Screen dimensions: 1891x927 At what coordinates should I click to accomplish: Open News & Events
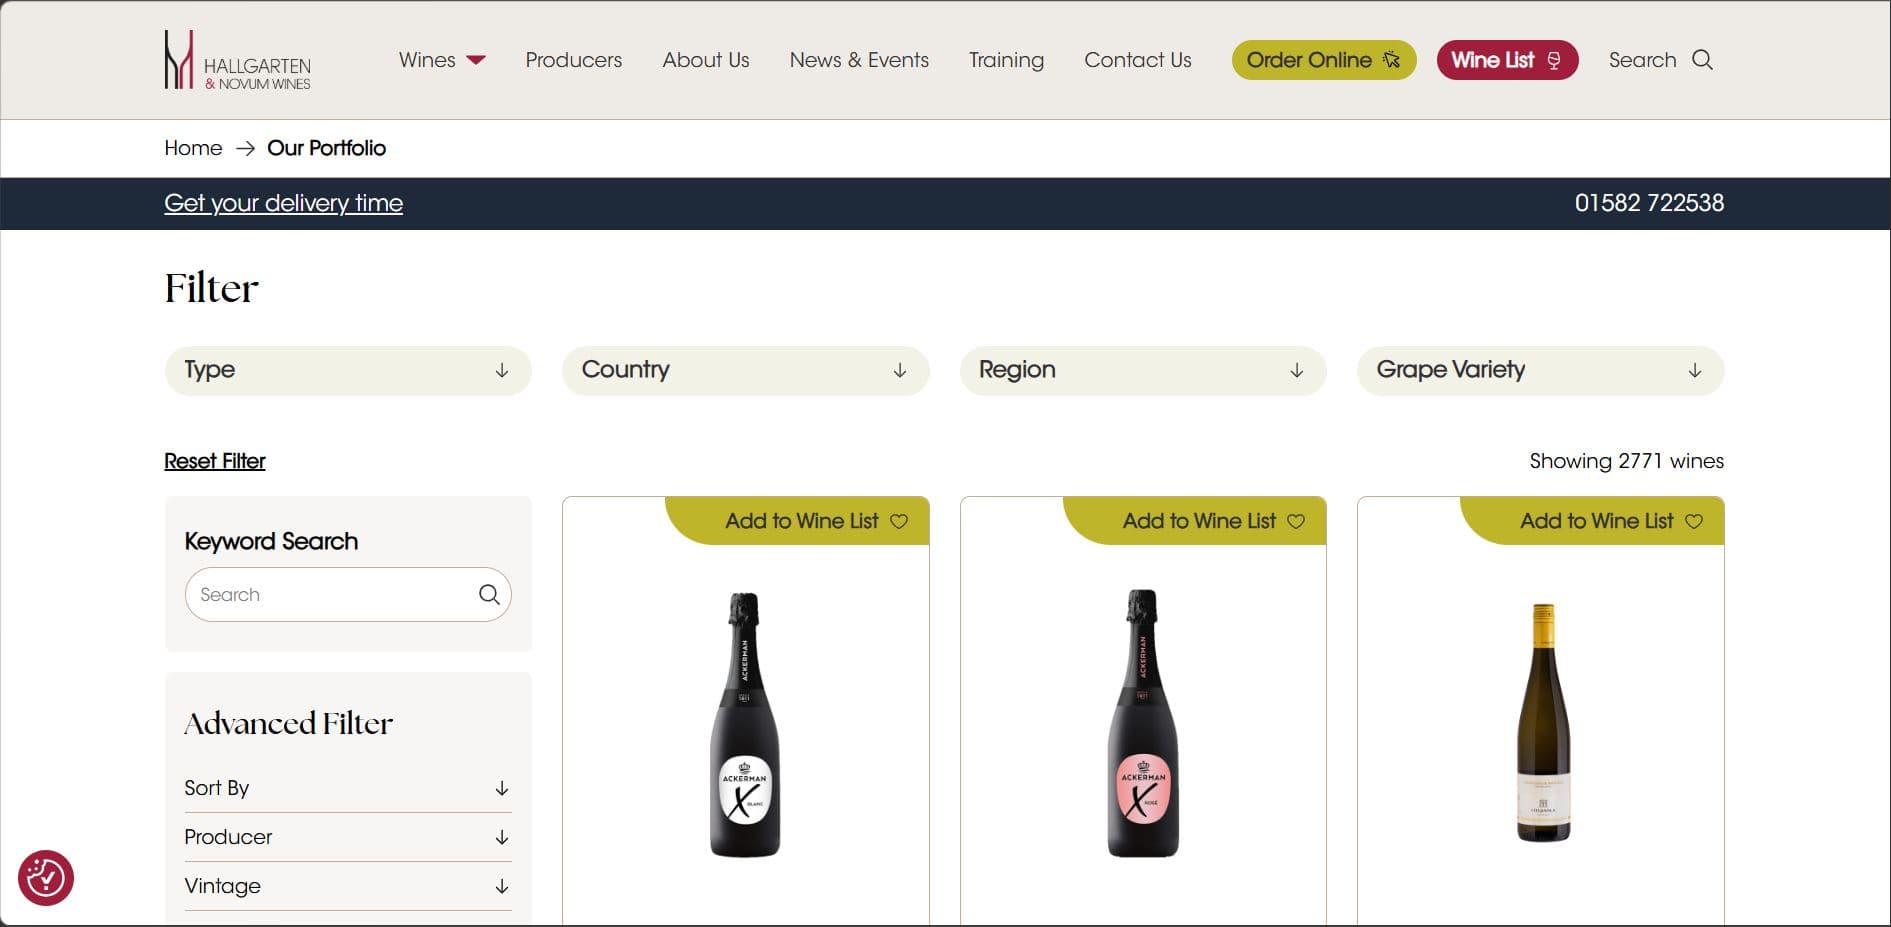pos(859,60)
